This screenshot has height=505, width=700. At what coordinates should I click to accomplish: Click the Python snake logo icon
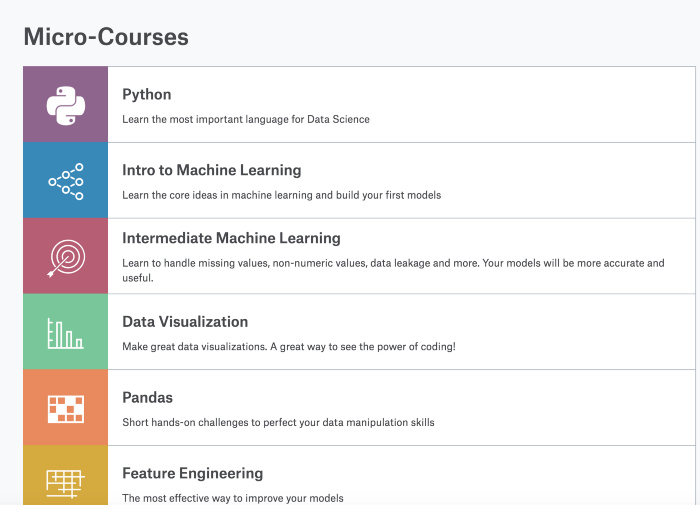[x=65, y=105]
